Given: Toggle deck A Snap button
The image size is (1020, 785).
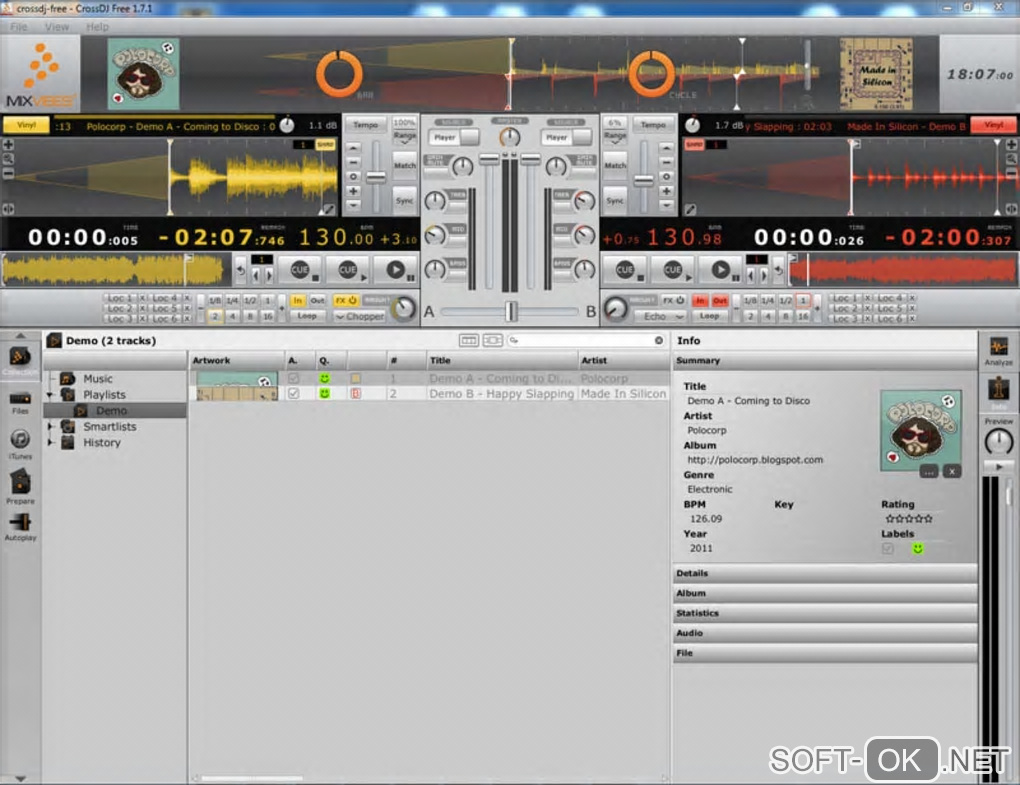Looking at the screenshot, I should 325,144.
